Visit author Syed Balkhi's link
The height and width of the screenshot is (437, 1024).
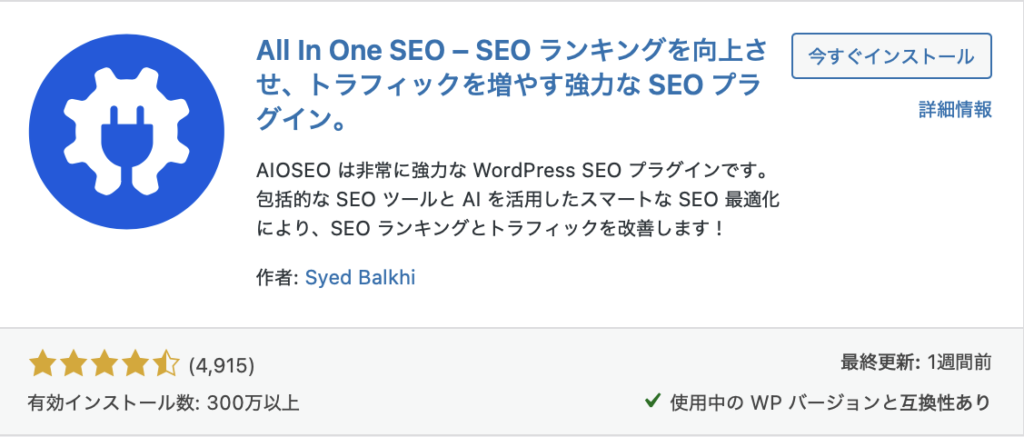point(358,278)
